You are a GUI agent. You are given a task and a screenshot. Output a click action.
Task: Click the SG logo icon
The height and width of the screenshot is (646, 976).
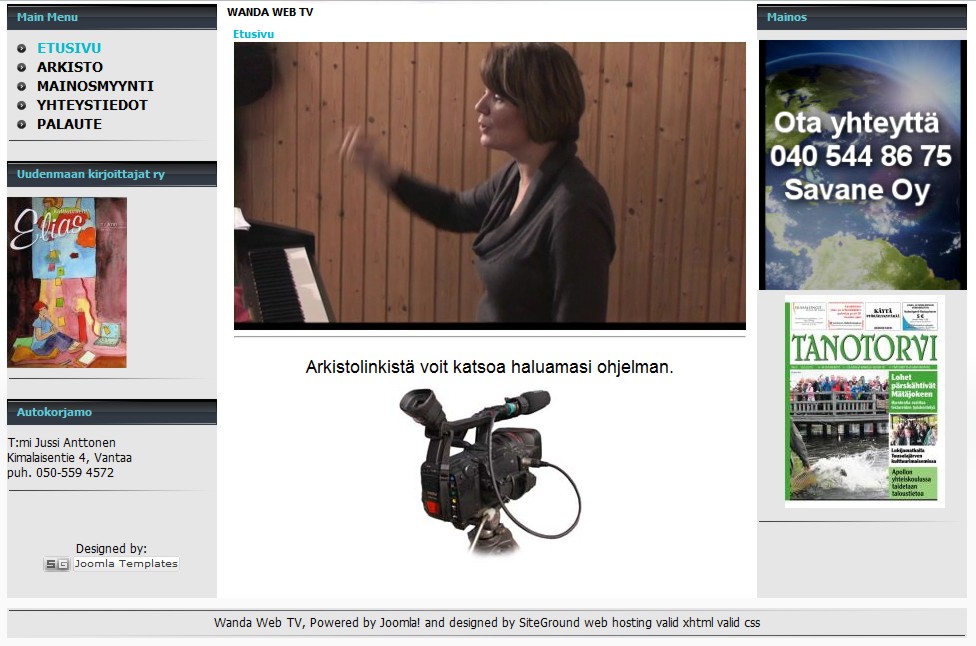pyautogui.click(x=57, y=564)
